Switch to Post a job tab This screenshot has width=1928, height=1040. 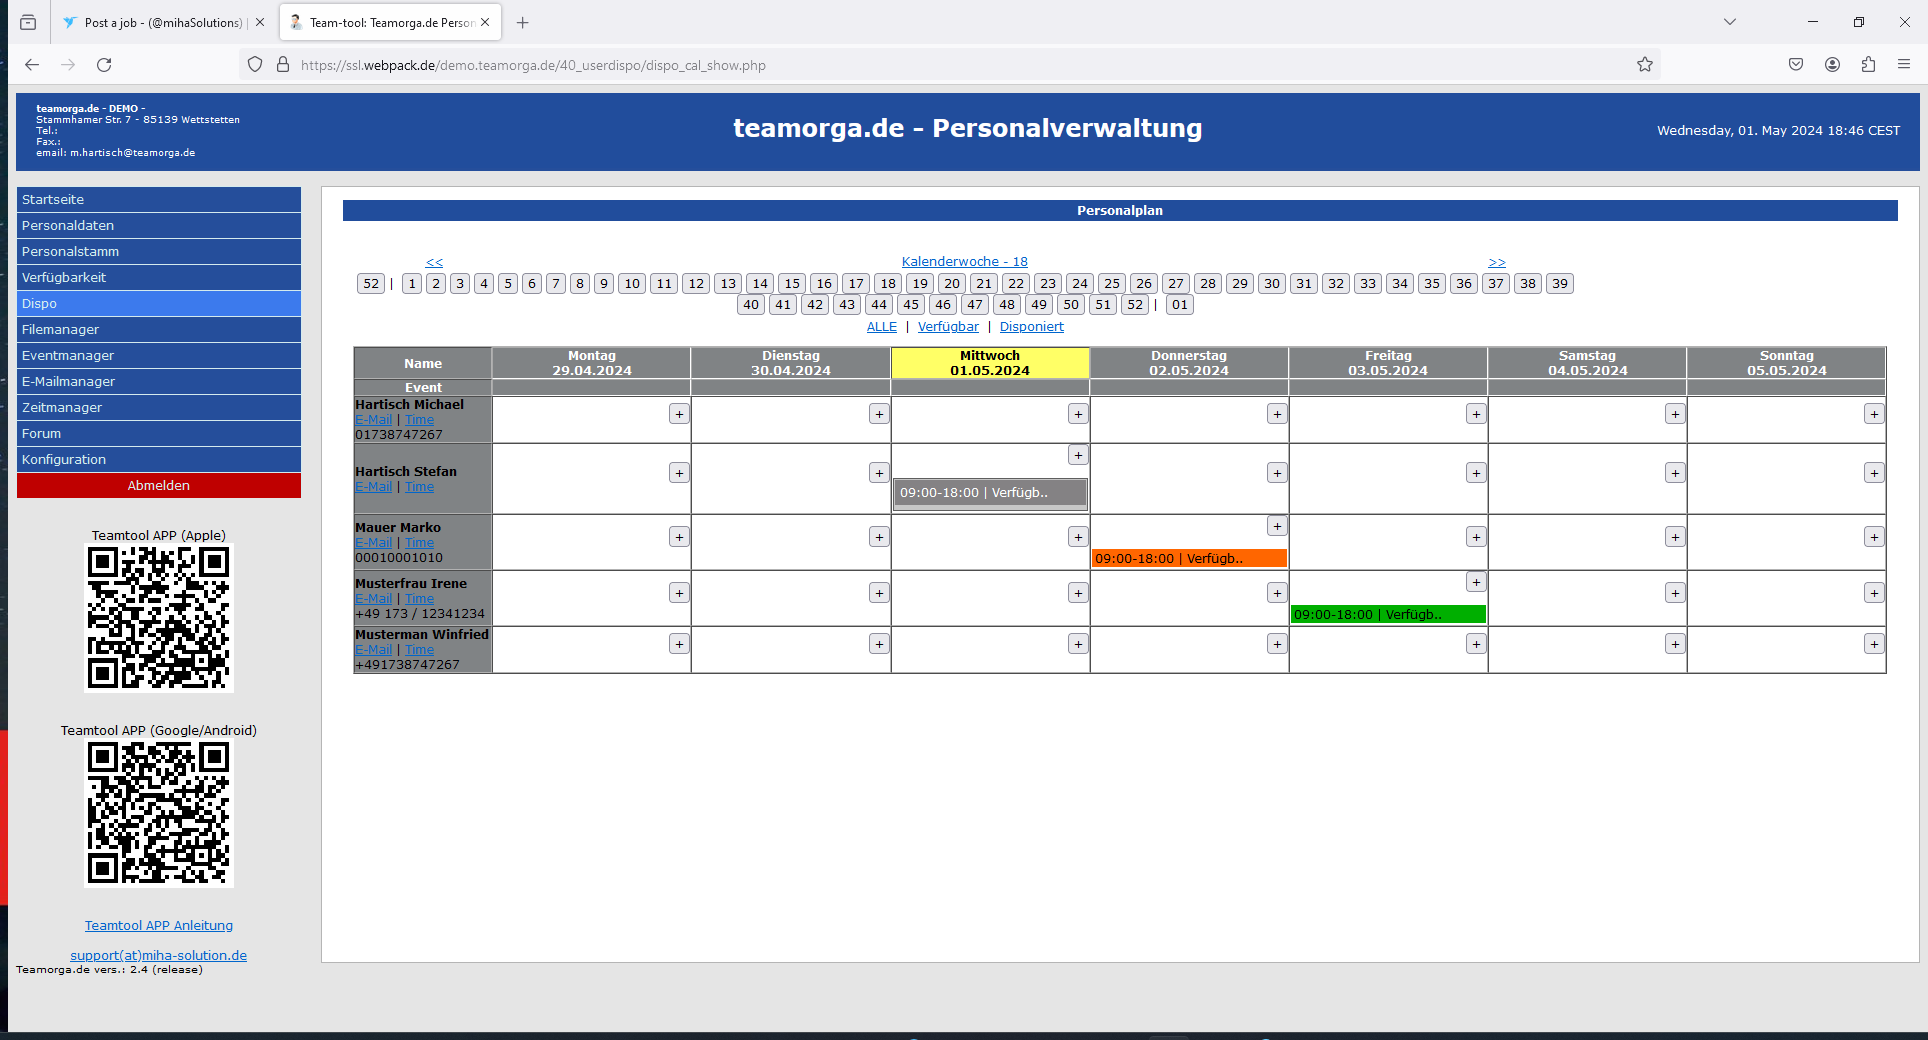tap(162, 22)
